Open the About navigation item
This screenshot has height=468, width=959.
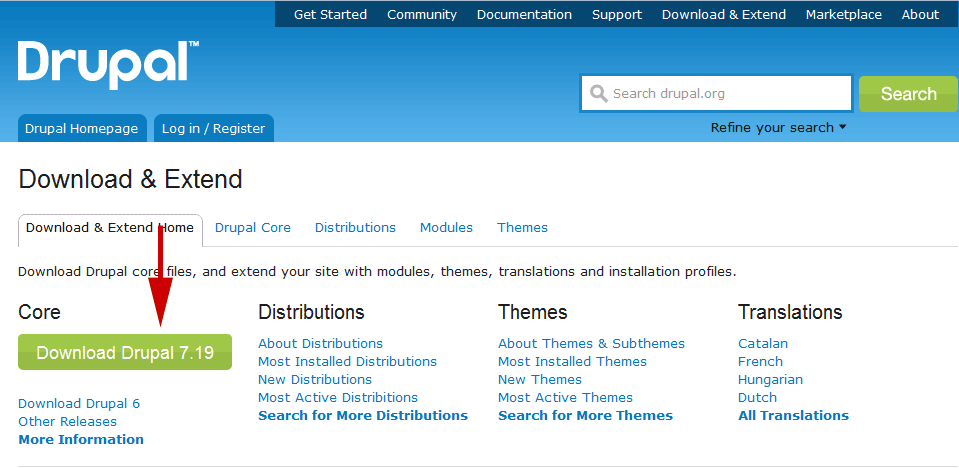pyautogui.click(x=920, y=15)
